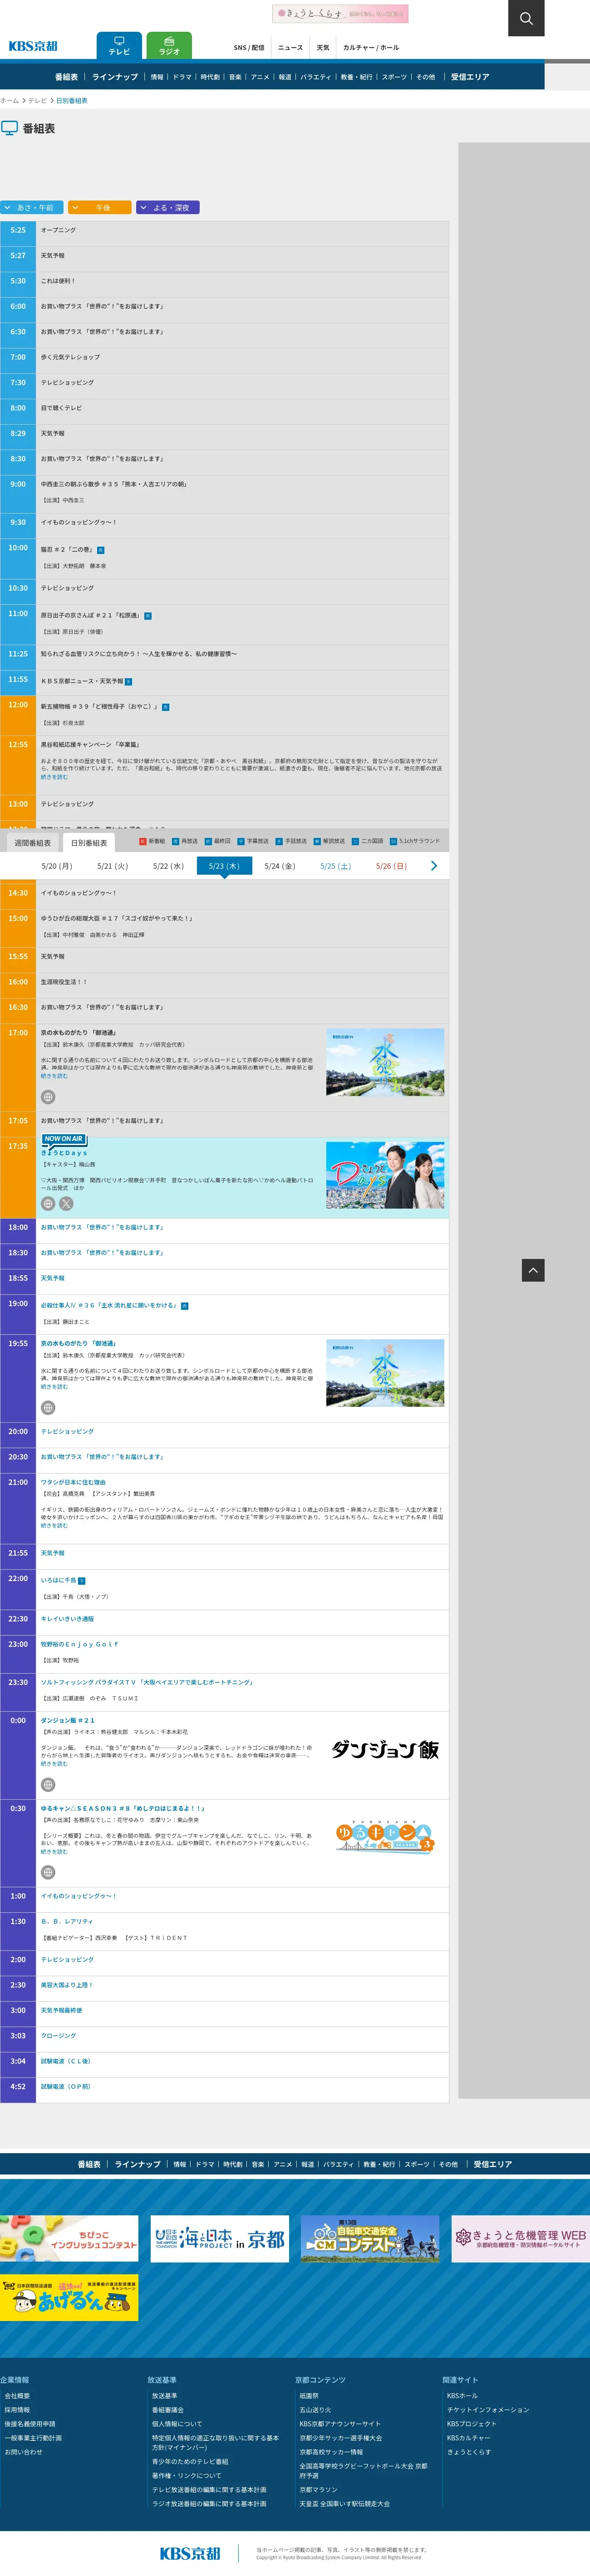Open the きょうと危機管理WEB banner

pos(520,2238)
